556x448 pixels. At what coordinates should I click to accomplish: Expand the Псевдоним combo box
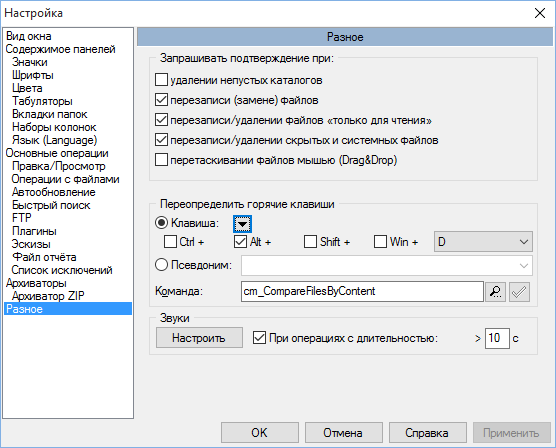click(387, 265)
